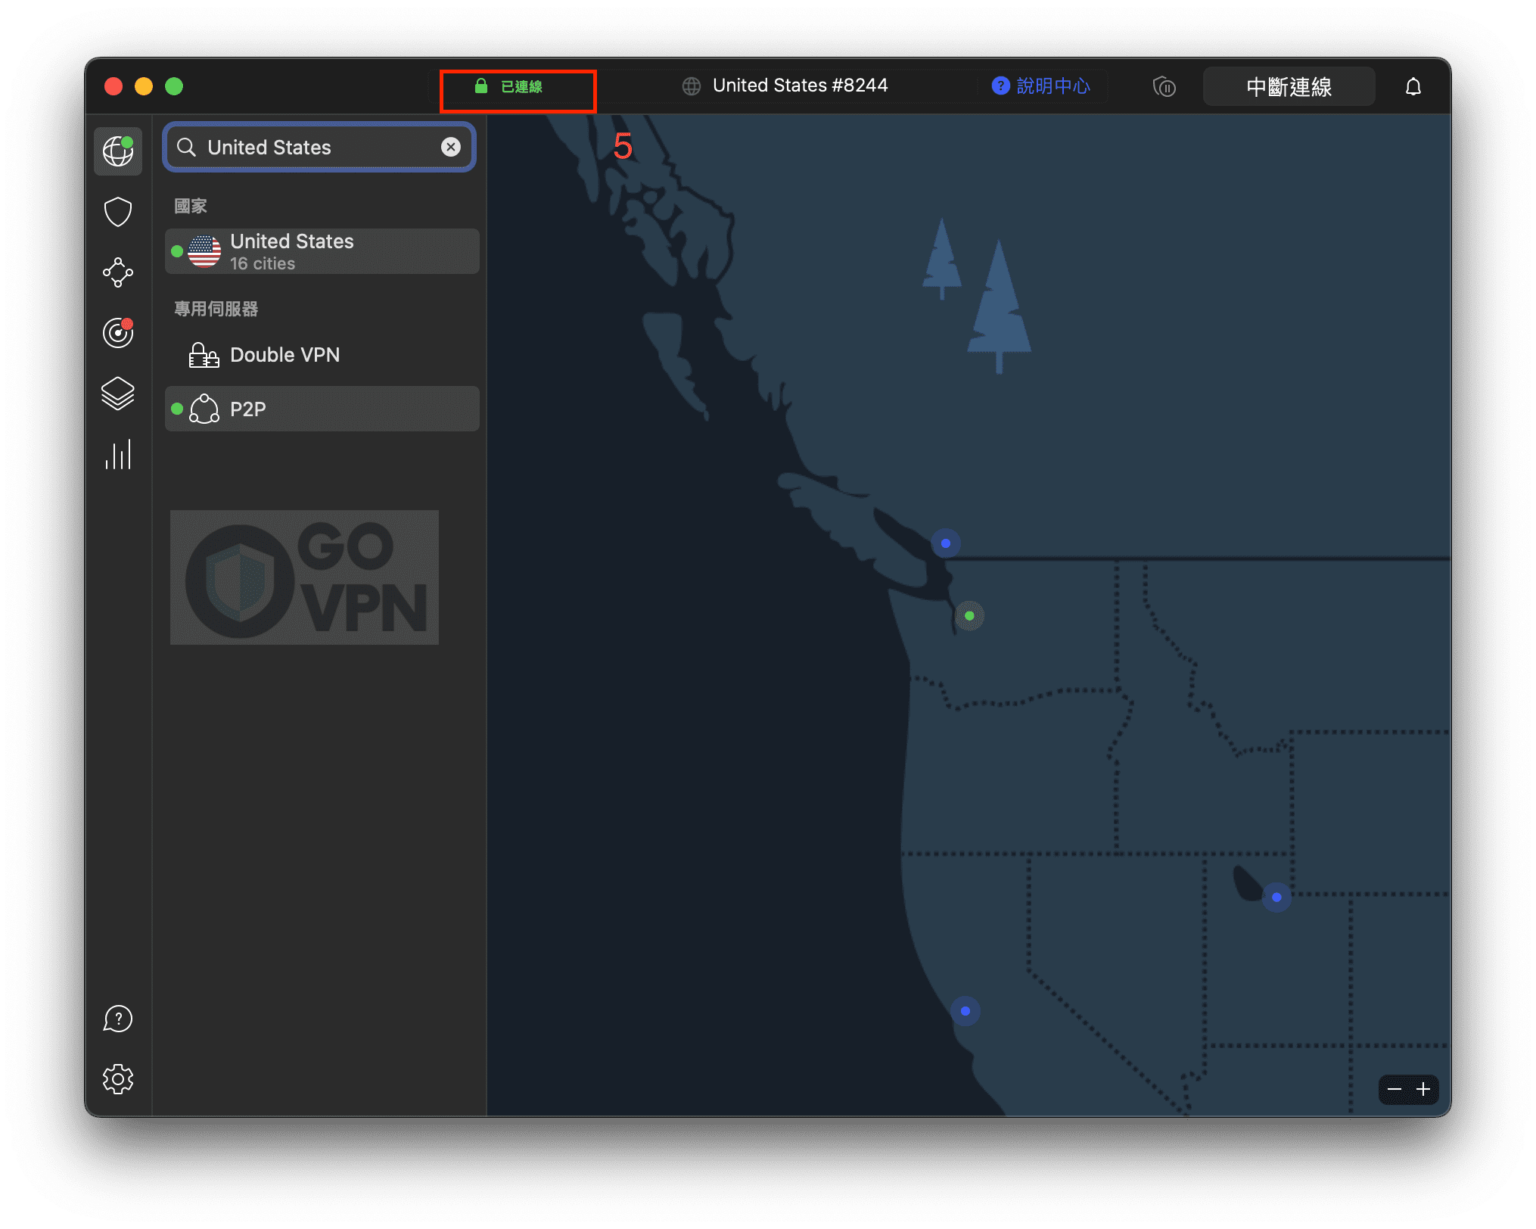The width and height of the screenshot is (1536, 1229).
Task: Open the Meshnet icon in sidebar
Action: (x=118, y=272)
